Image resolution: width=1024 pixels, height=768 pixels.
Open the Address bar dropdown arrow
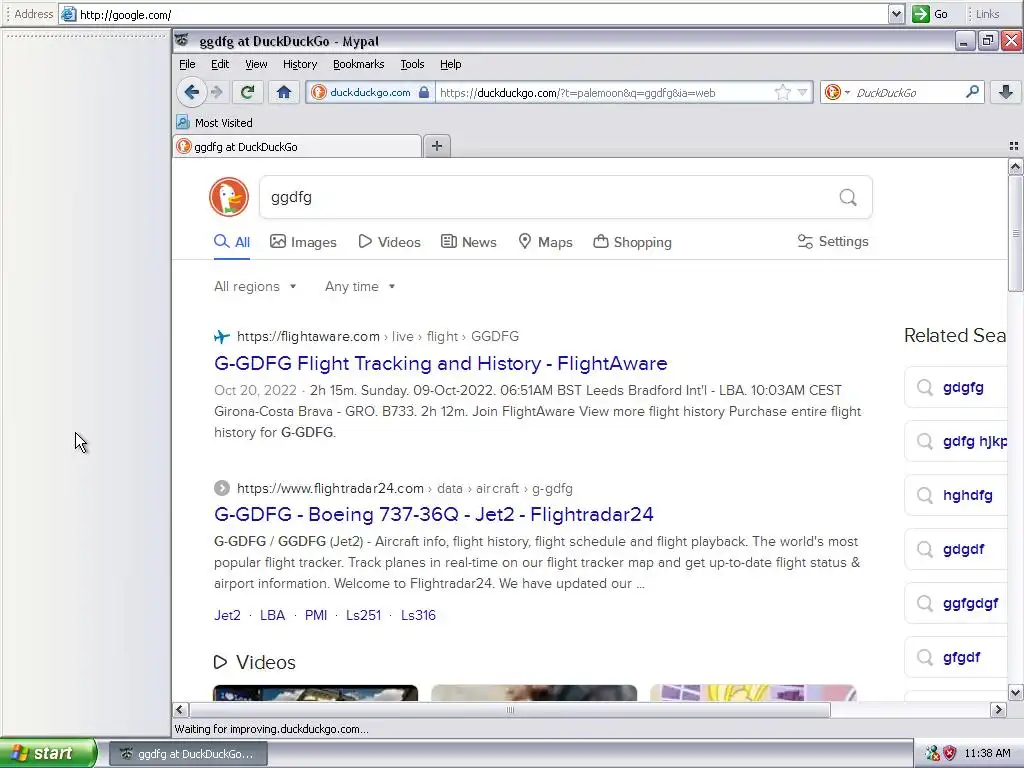[896, 14]
